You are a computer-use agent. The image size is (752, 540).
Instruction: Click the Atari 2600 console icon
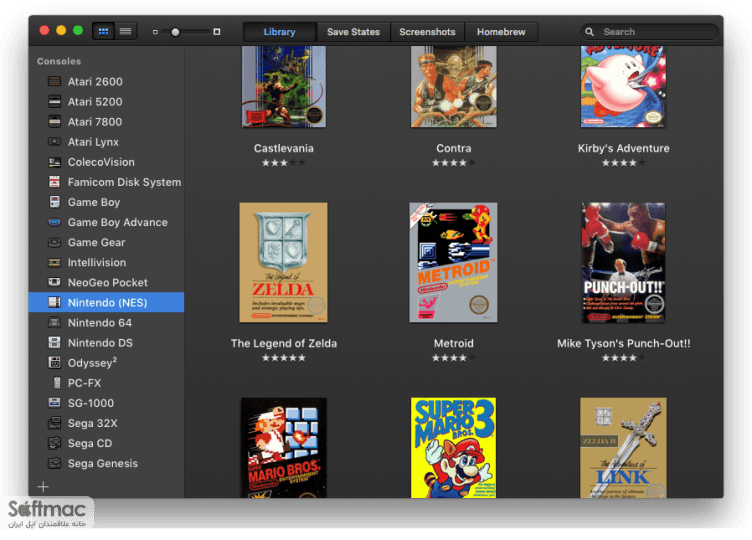pyautogui.click(x=55, y=82)
